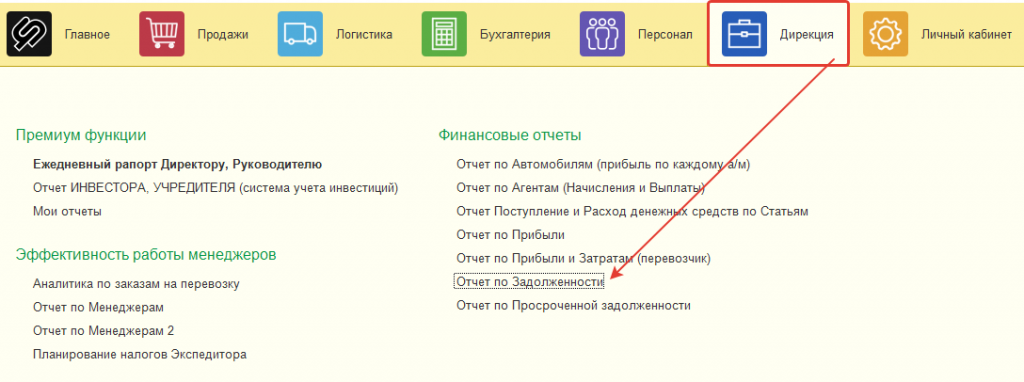1024x382 pixels.
Task: Click the blue truck Логистика icon
Action: 300,34
